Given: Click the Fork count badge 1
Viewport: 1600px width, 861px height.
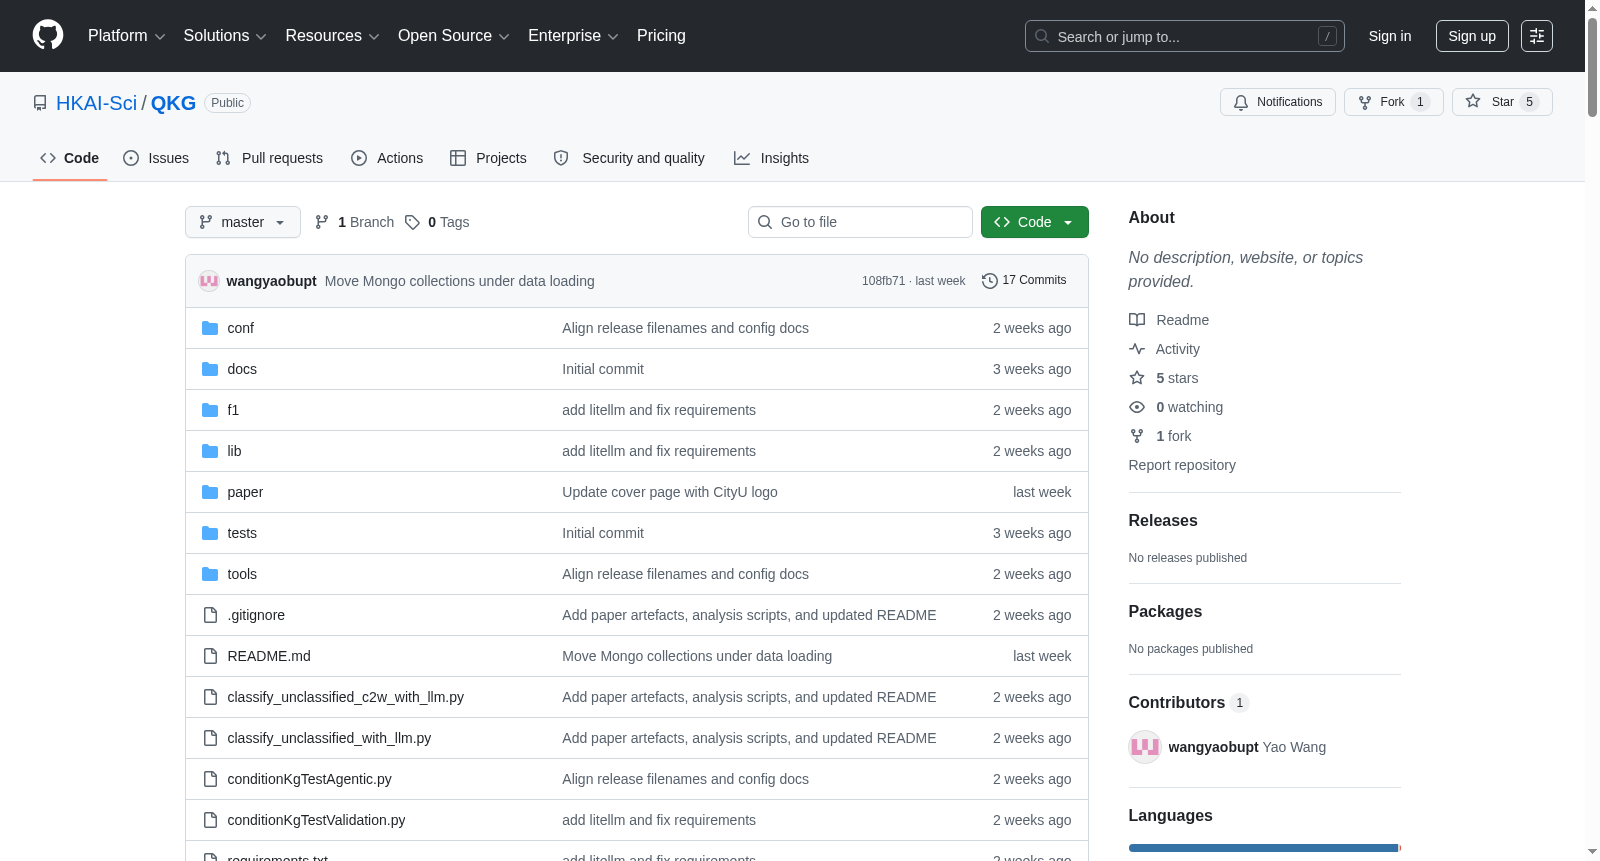Looking at the screenshot, I should (x=1420, y=102).
